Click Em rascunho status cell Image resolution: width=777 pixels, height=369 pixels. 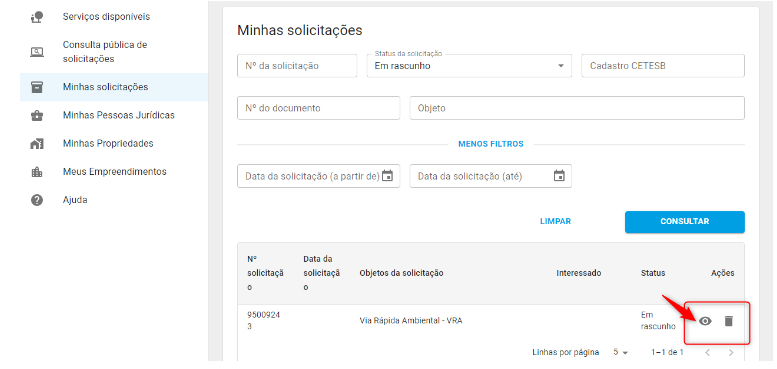(658, 320)
